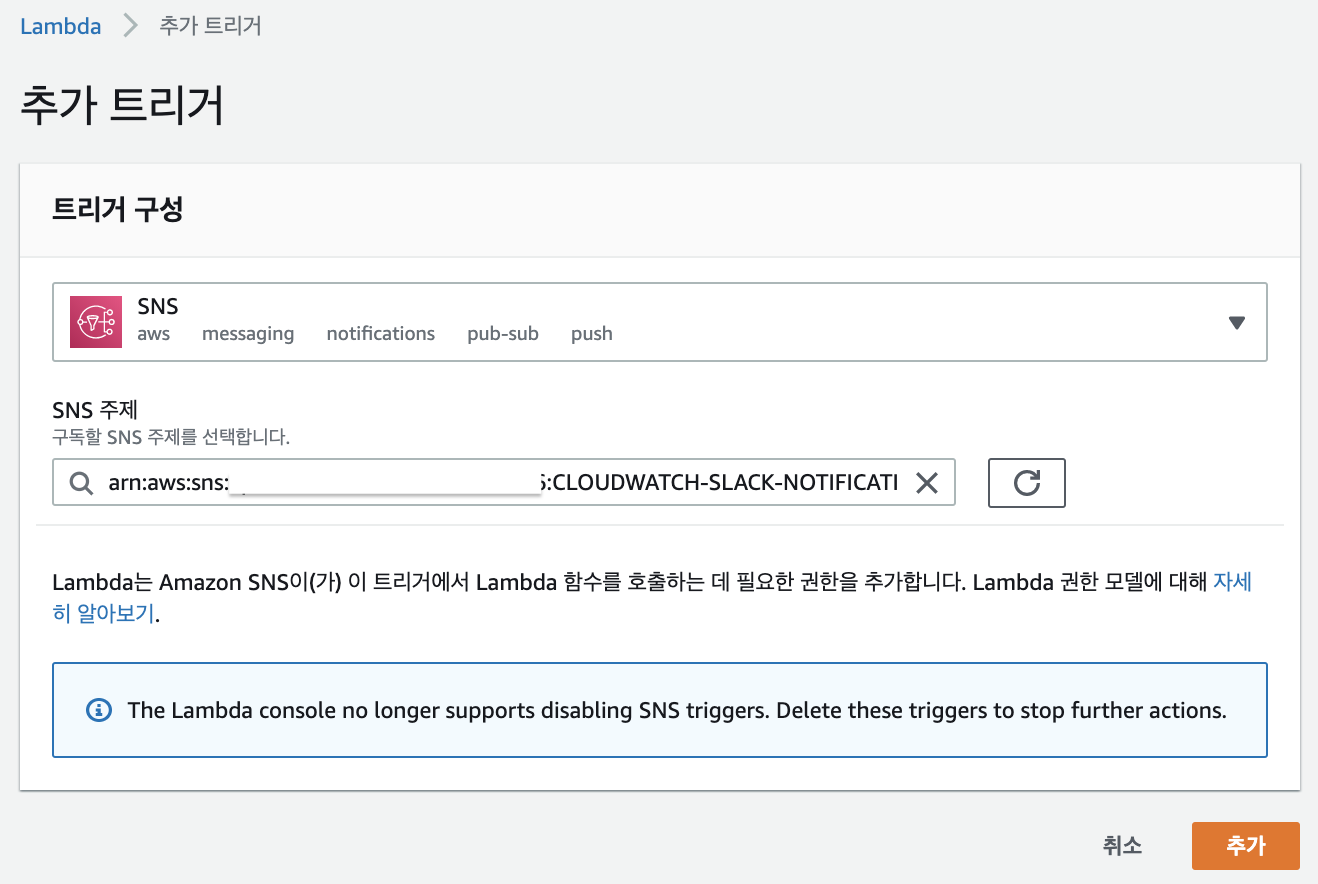
Task: Click the SNS triggers disabling notice text
Action: (677, 711)
